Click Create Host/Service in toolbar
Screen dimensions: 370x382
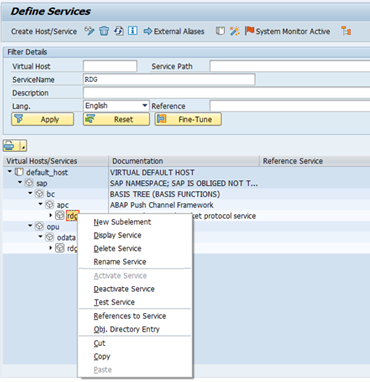point(44,31)
